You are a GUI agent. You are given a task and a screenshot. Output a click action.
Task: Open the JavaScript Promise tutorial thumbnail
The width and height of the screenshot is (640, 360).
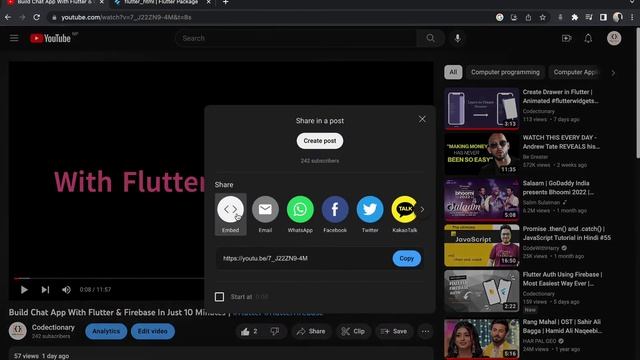tap(482, 245)
